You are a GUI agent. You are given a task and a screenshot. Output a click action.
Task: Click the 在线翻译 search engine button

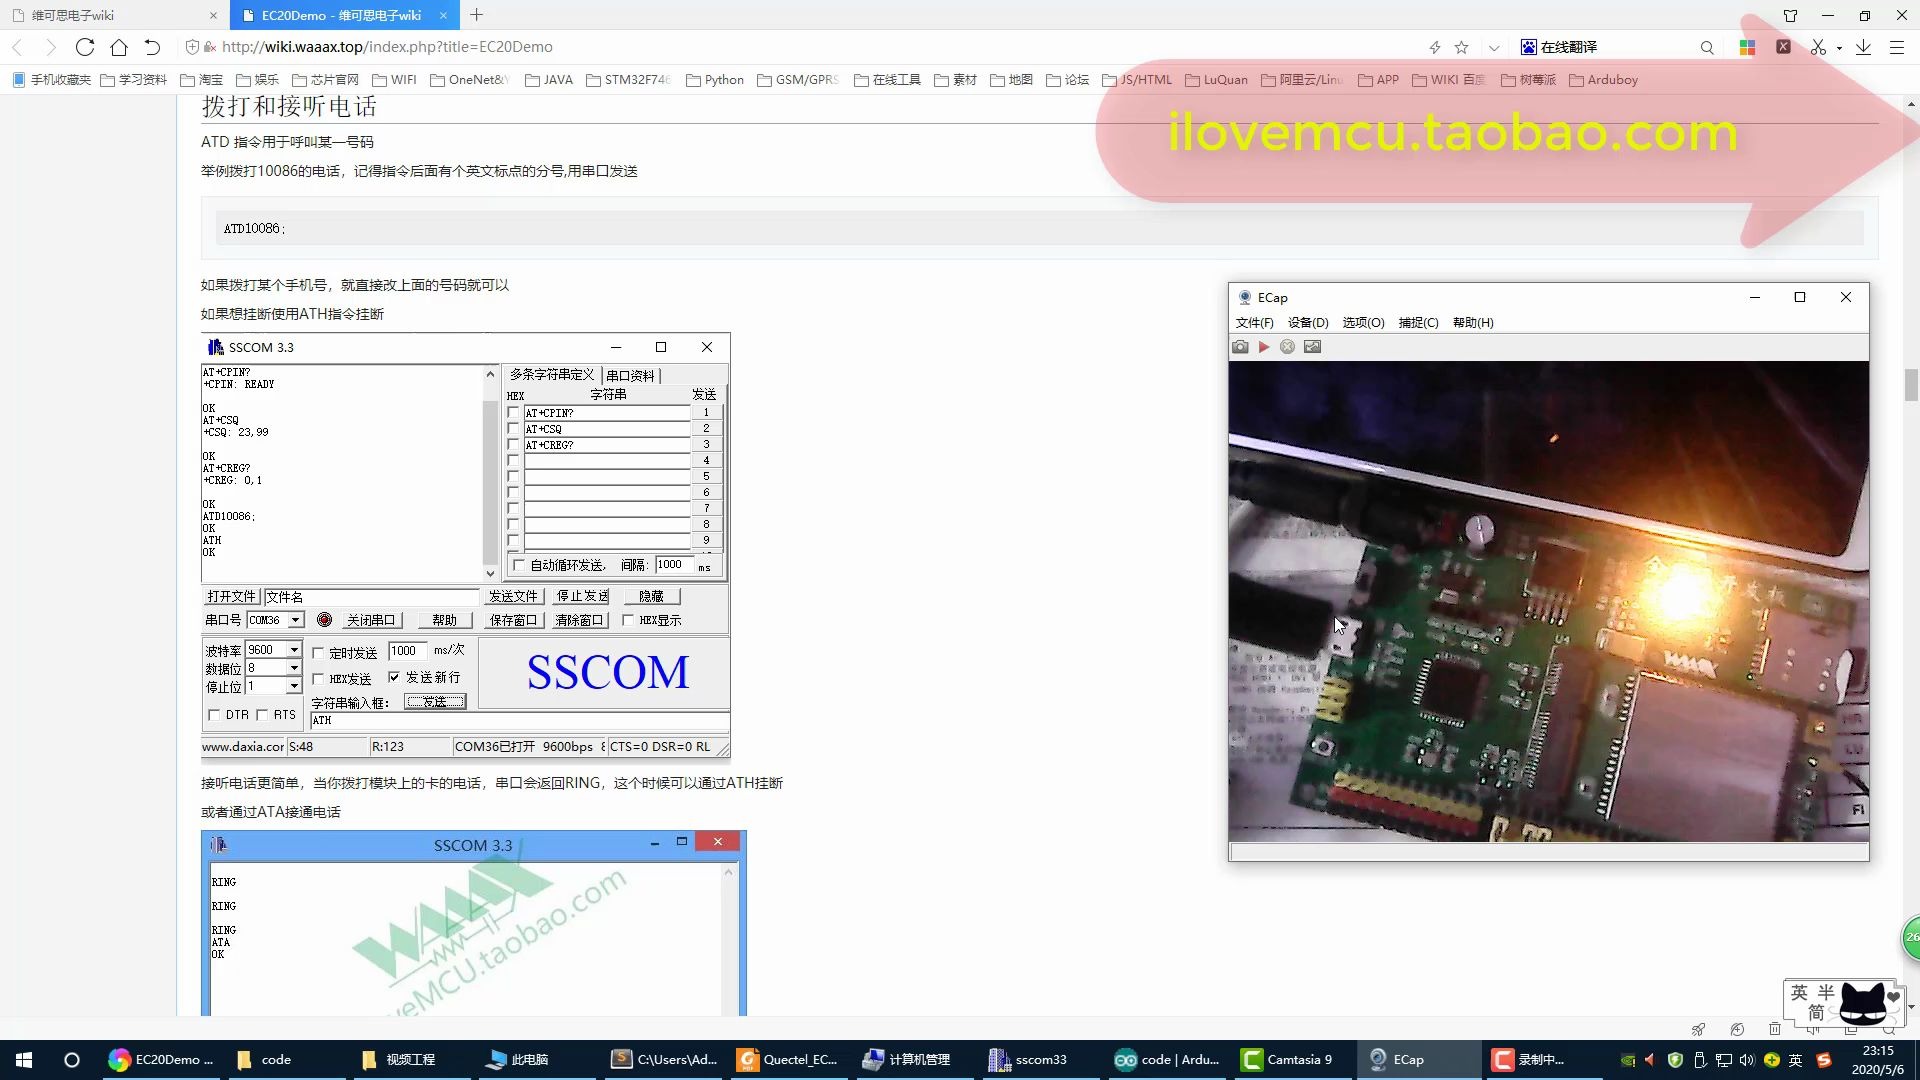(1559, 47)
